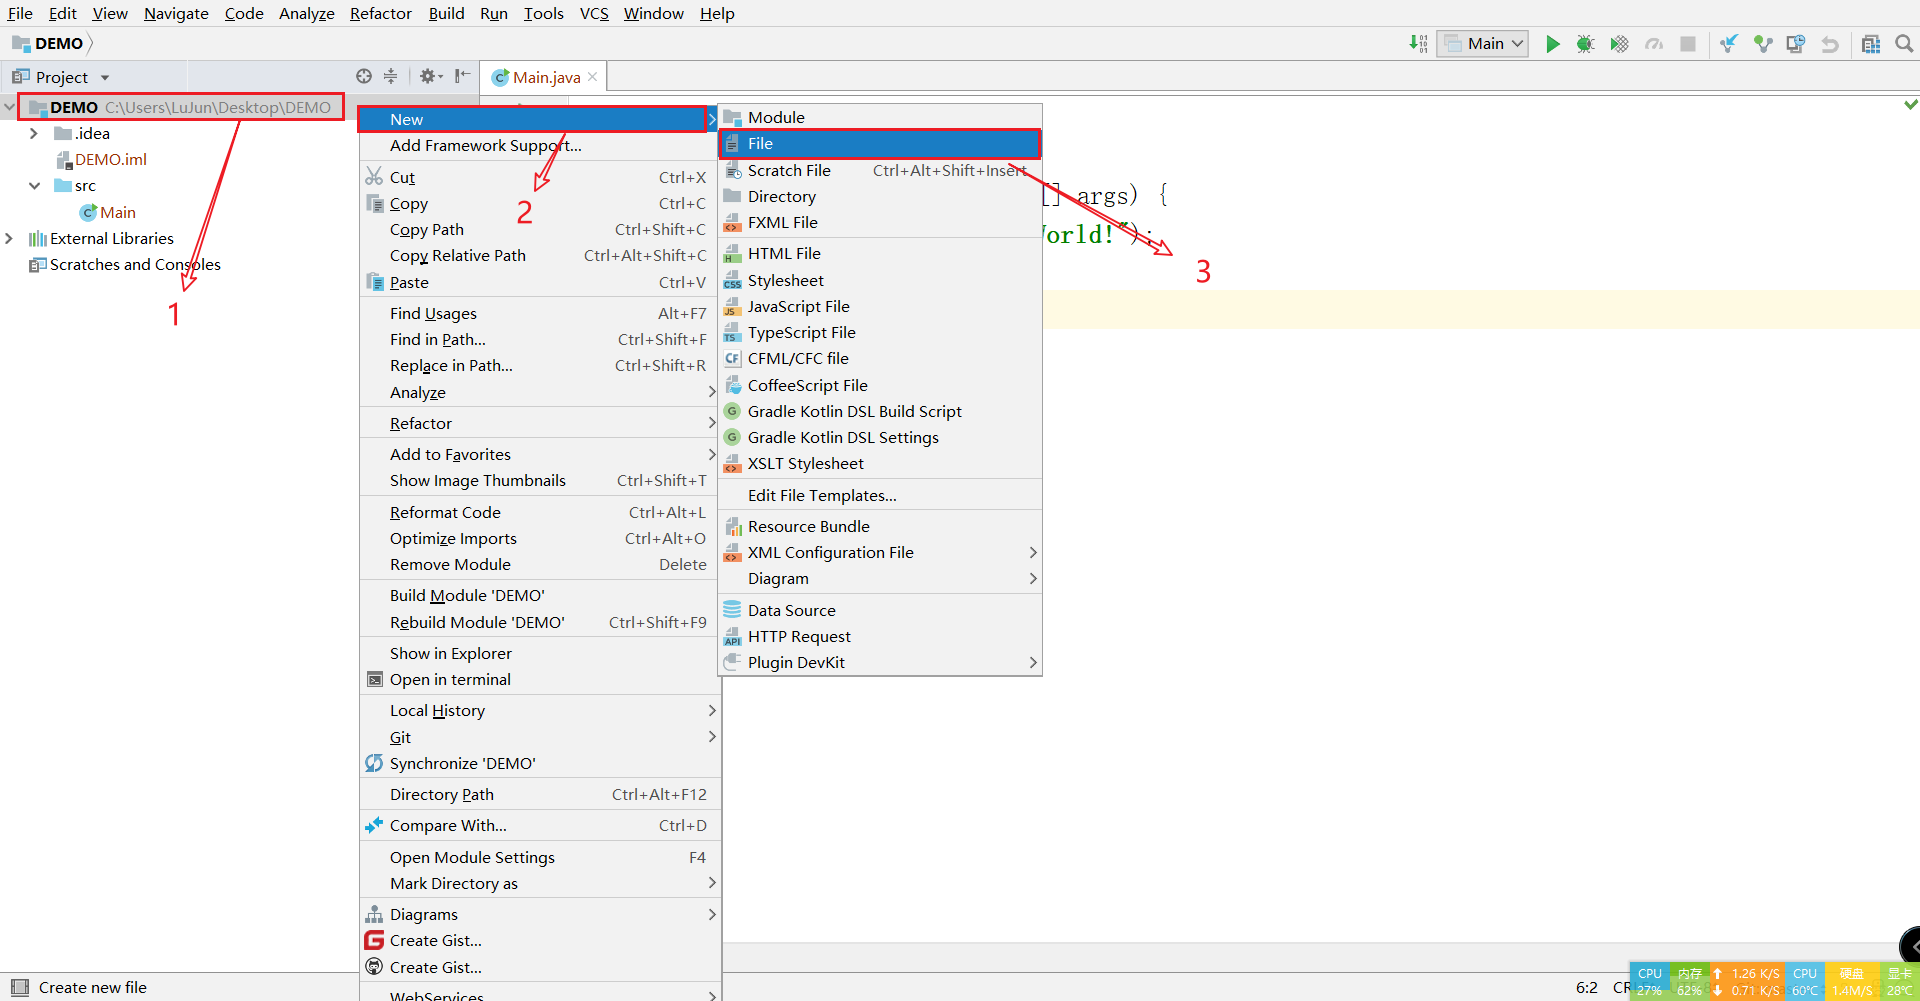Select Open in terminal entry
The image size is (1920, 1001).
click(x=540, y=679)
